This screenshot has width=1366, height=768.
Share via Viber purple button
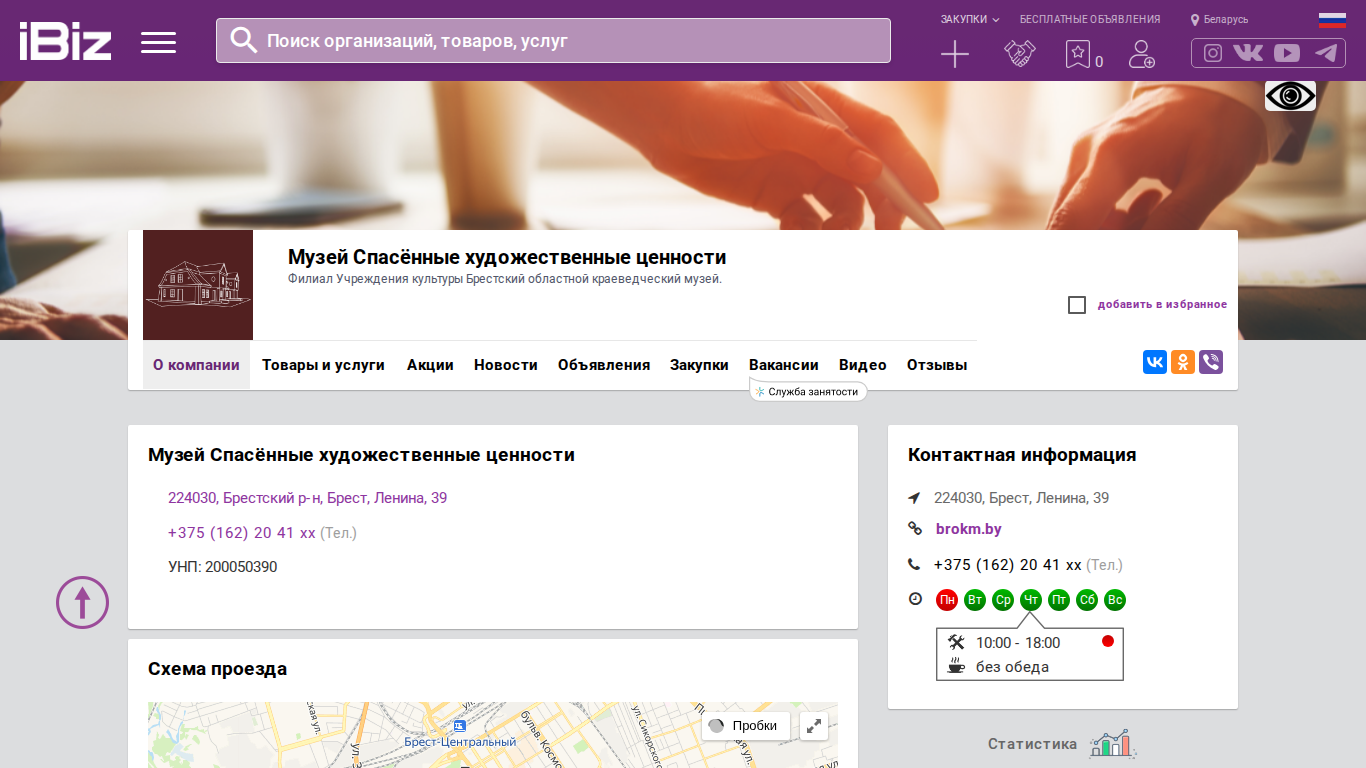(1211, 362)
